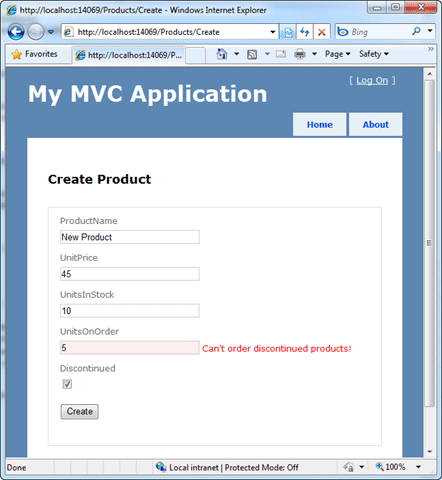Click the vertical scrollbar thumb
The height and width of the screenshot is (480, 442).
(430, 243)
